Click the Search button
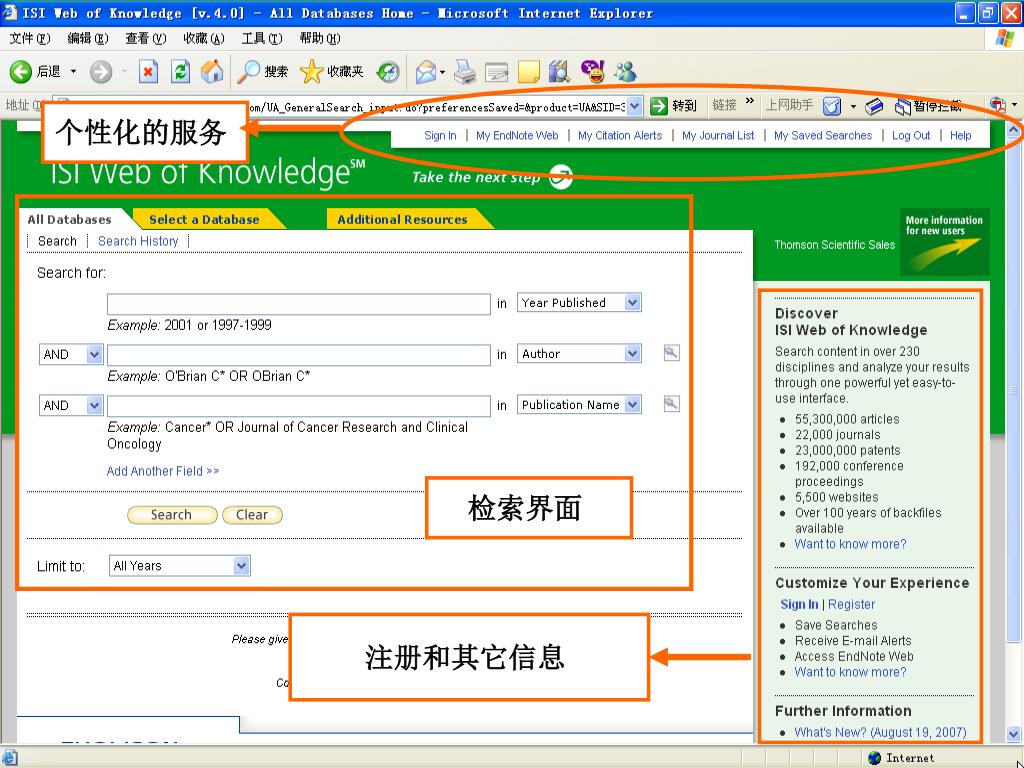Viewport: 1024px width, 768px height. click(x=172, y=515)
